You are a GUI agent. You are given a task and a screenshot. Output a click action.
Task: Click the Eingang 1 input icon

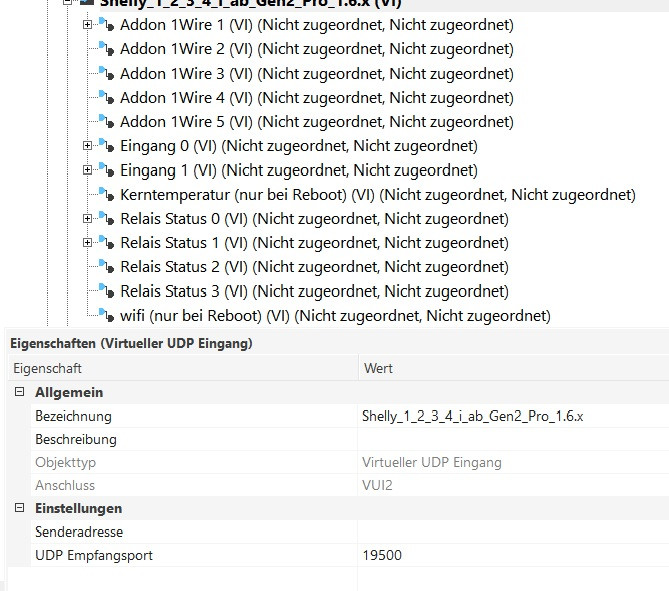point(107,170)
